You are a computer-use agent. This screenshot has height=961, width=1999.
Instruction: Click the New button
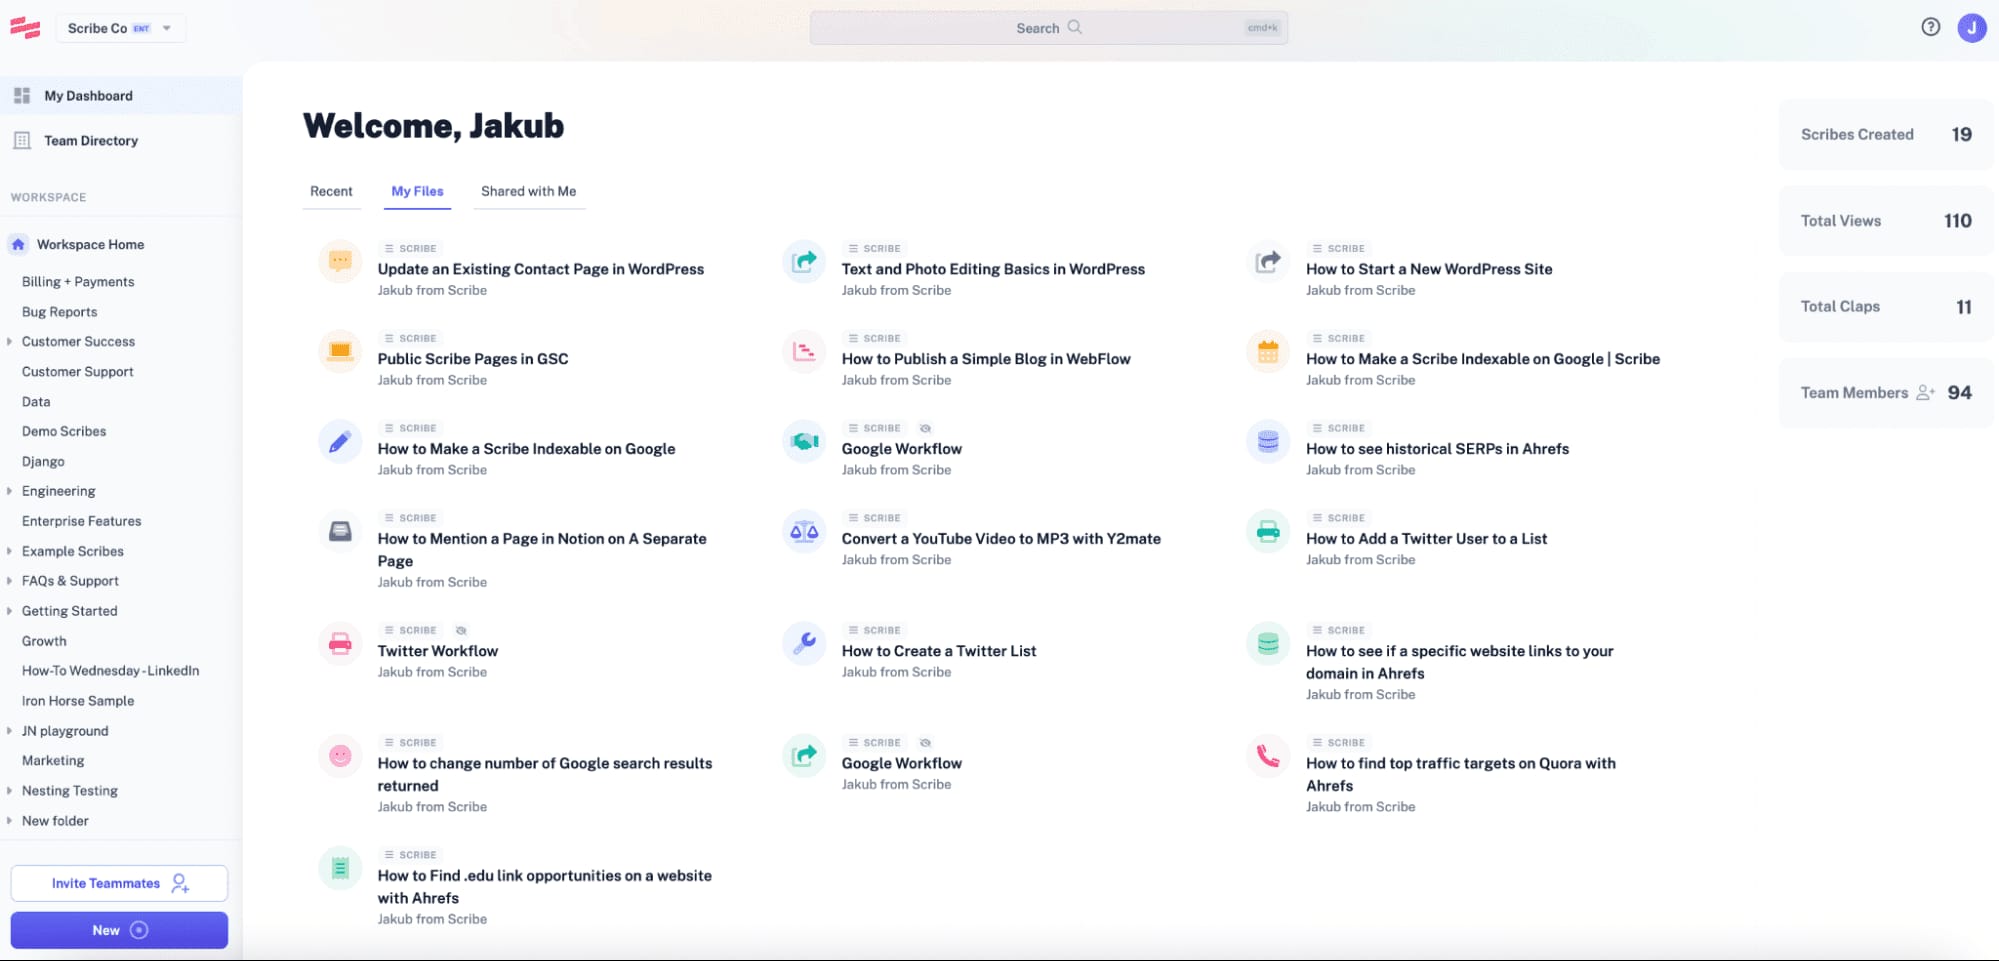(x=119, y=930)
